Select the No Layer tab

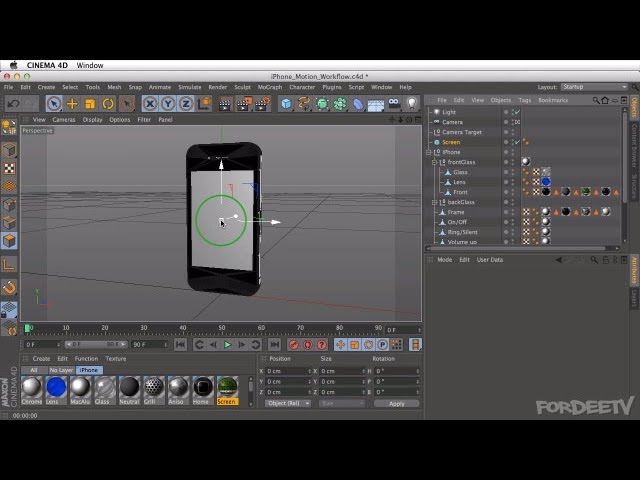(x=61, y=370)
